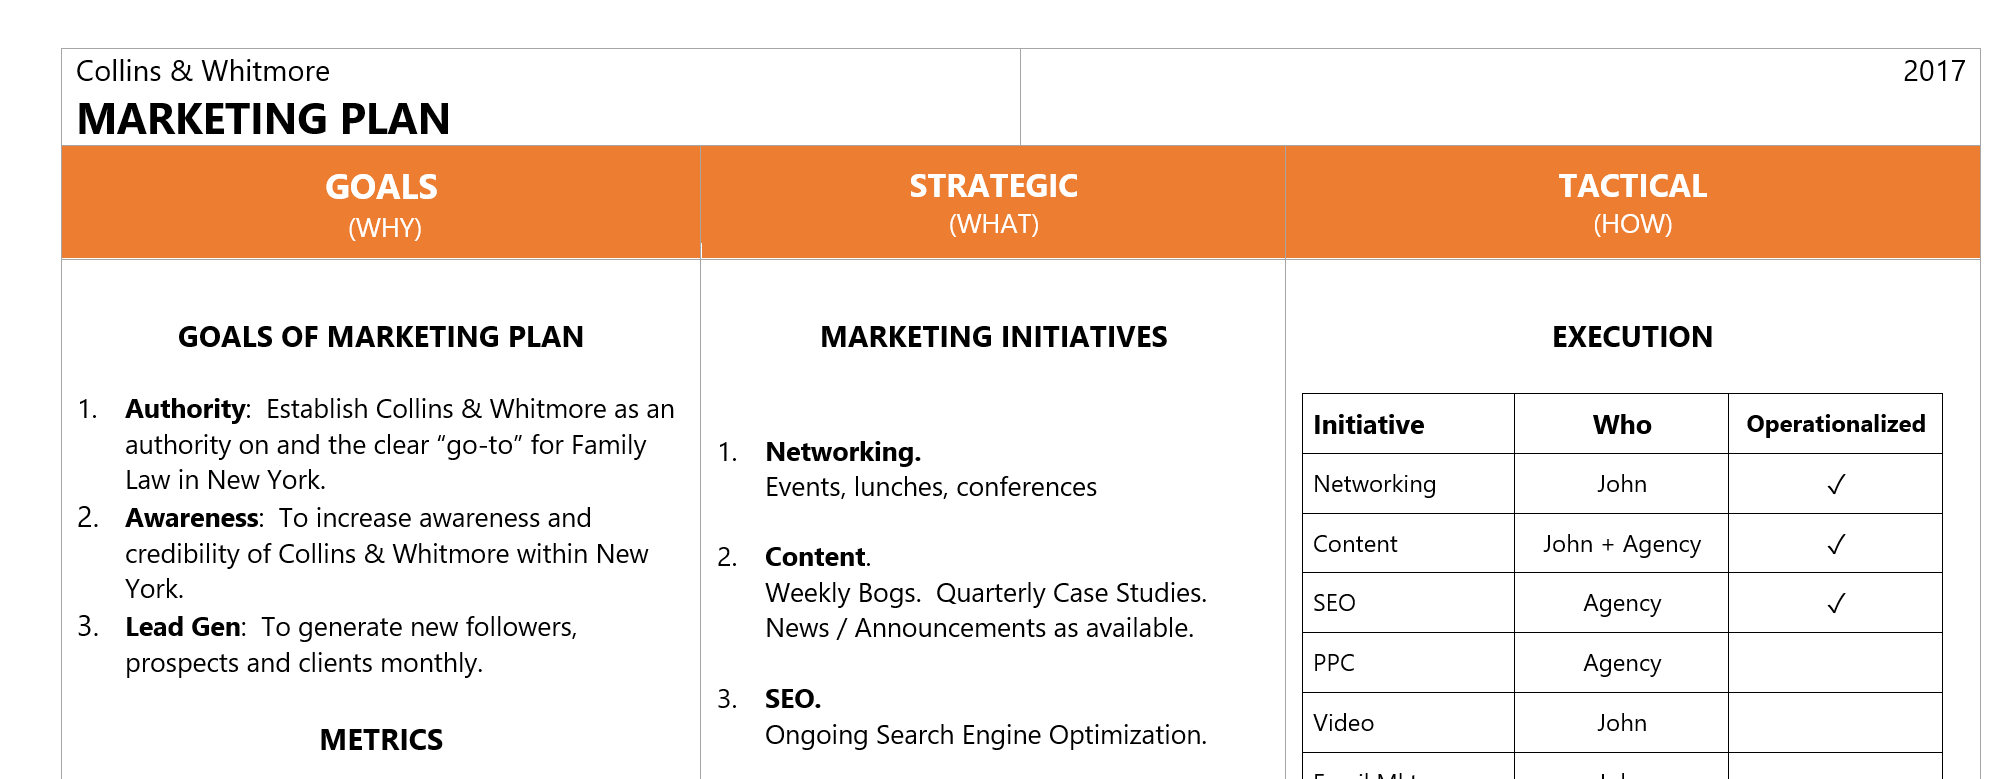
Task: Click empty Operationalized cell for PPC
Action: pyautogui.click(x=1835, y=663)
